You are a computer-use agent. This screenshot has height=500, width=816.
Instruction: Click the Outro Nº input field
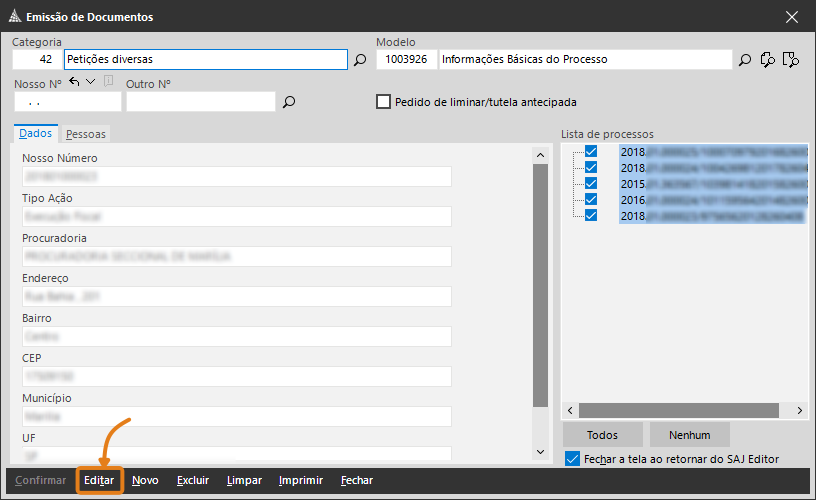pyautogui.click(x=200, y=102)
